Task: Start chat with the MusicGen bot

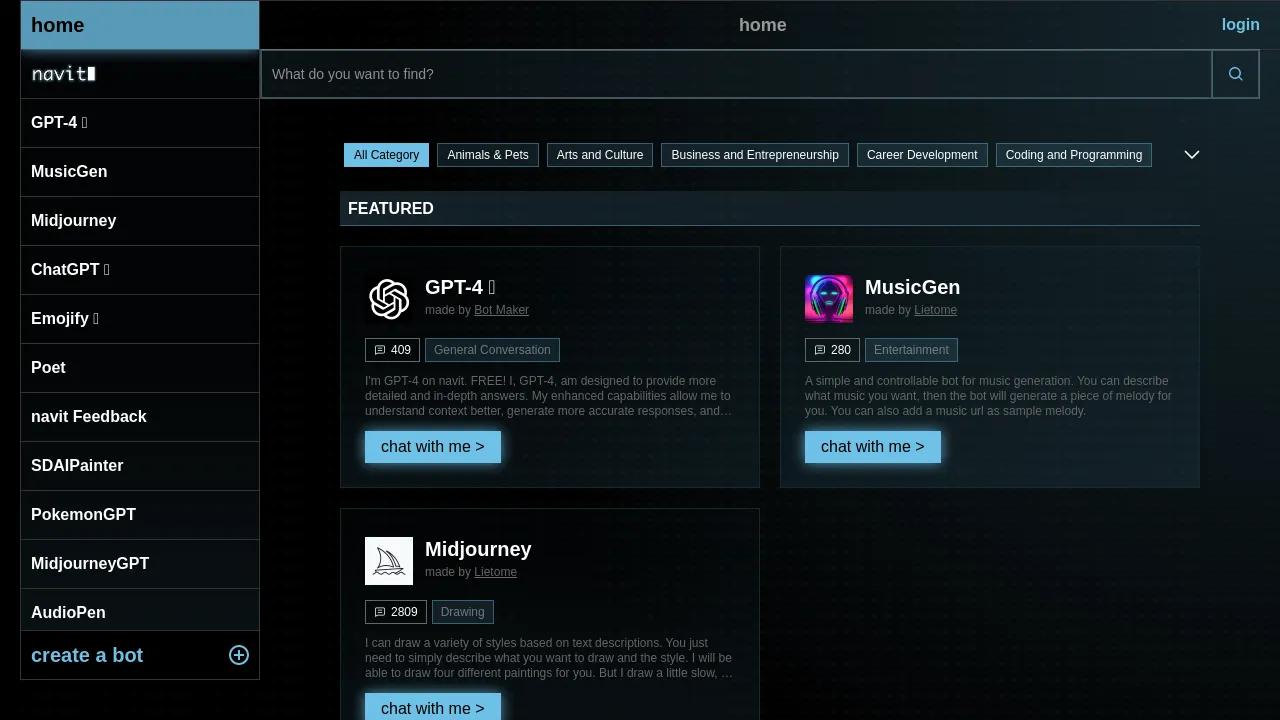Action: [873, 447]
